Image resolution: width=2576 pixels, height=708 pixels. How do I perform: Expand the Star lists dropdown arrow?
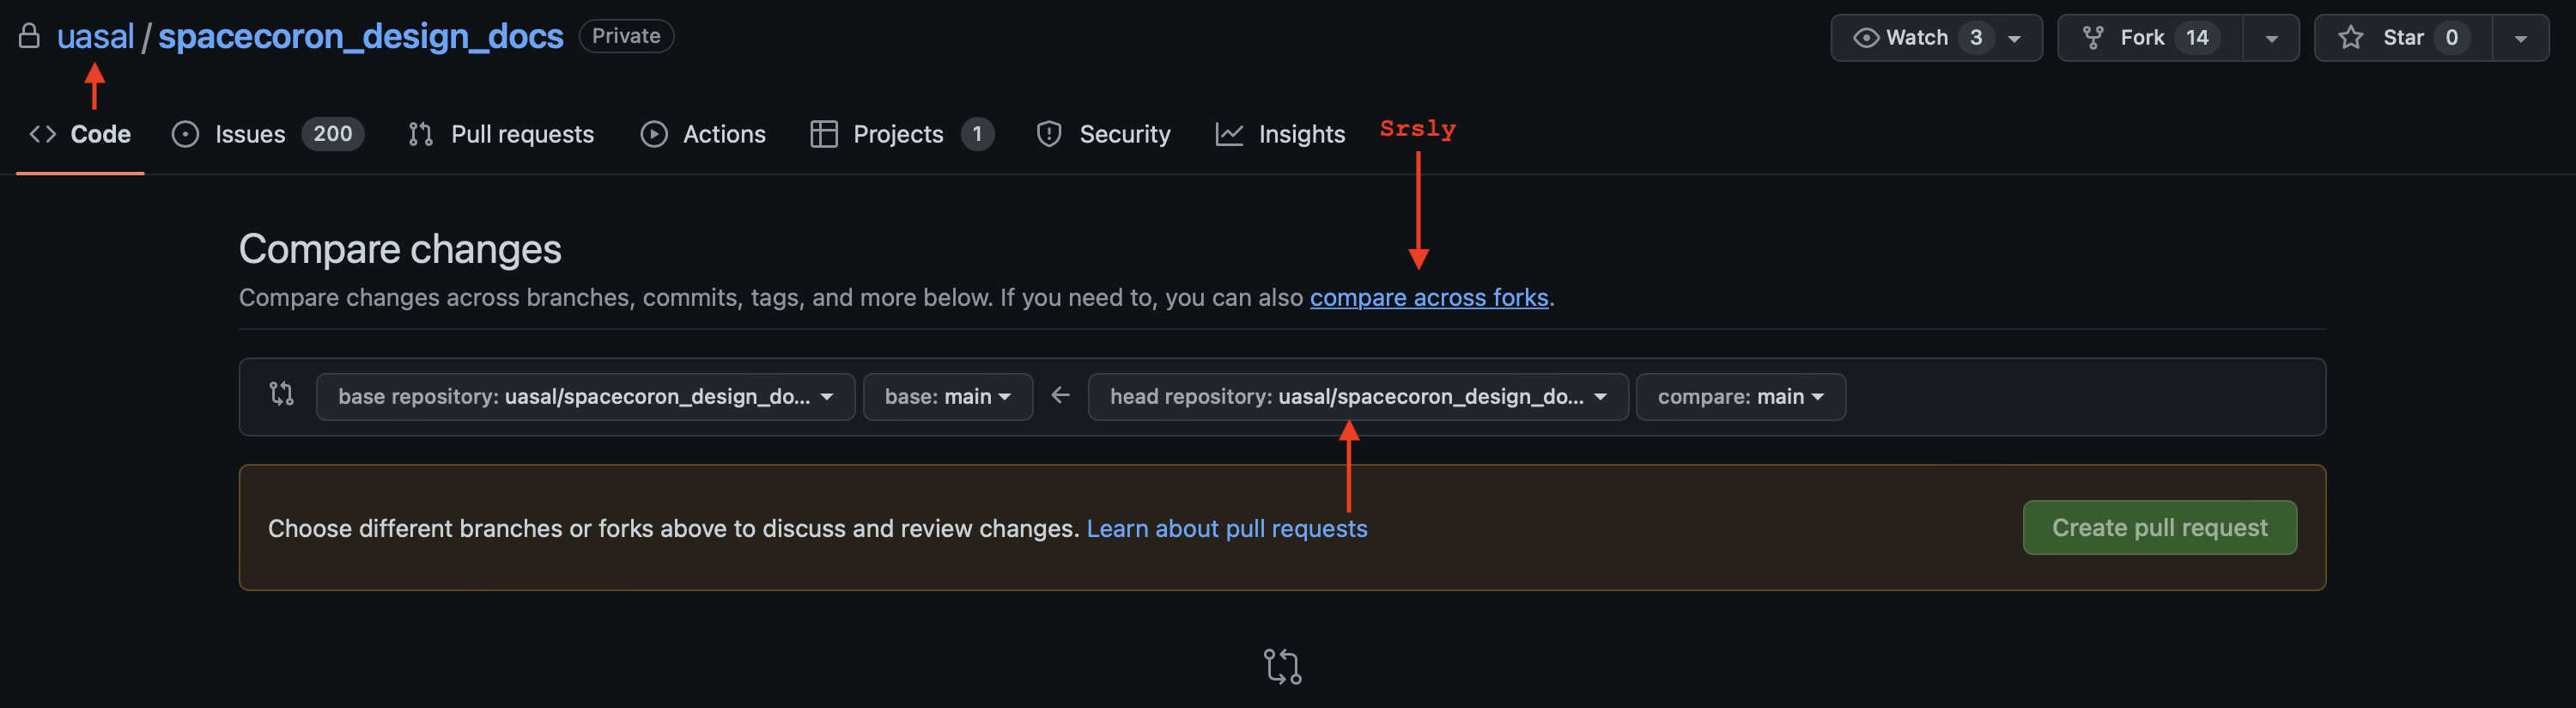[x=2521, y=38]
